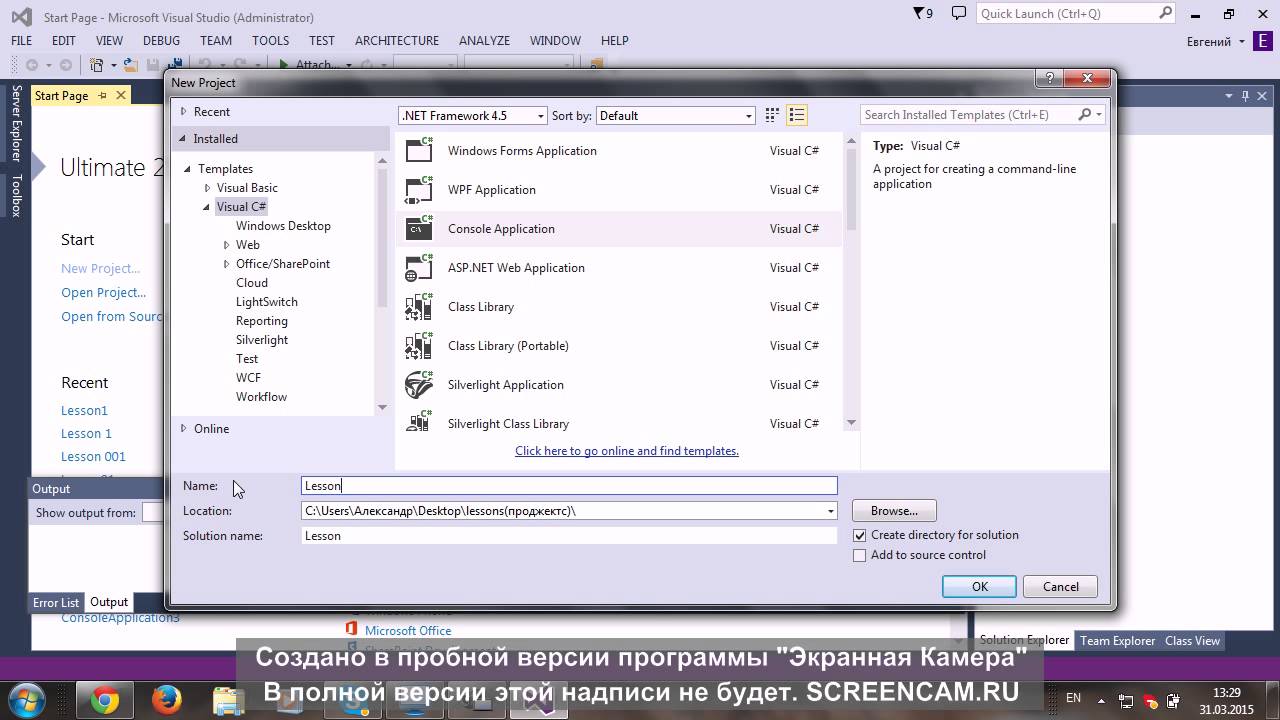Screen dimensions: 1280x720
Task: Open the file explorer taskbar icon
Action: click(228, 700)
